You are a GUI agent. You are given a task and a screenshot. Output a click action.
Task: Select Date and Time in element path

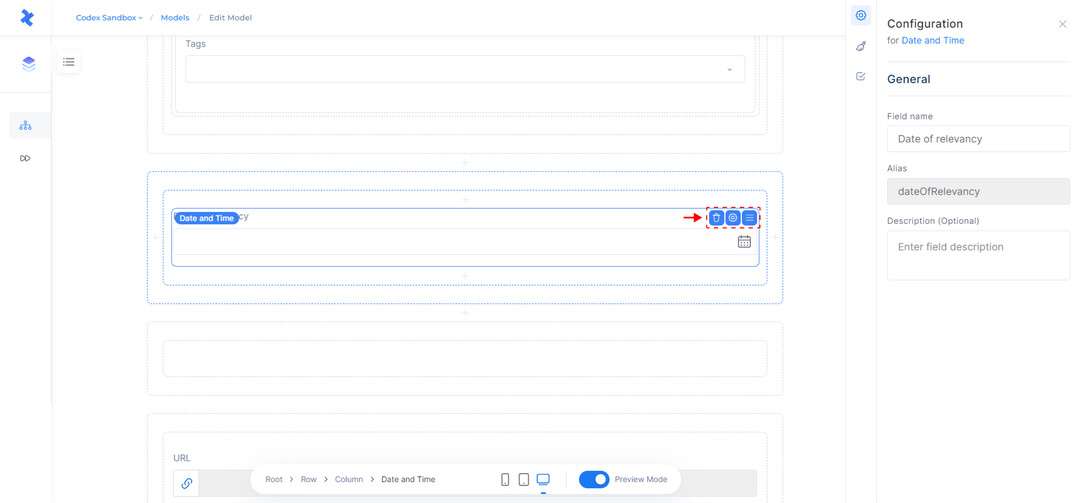(408, 480)
